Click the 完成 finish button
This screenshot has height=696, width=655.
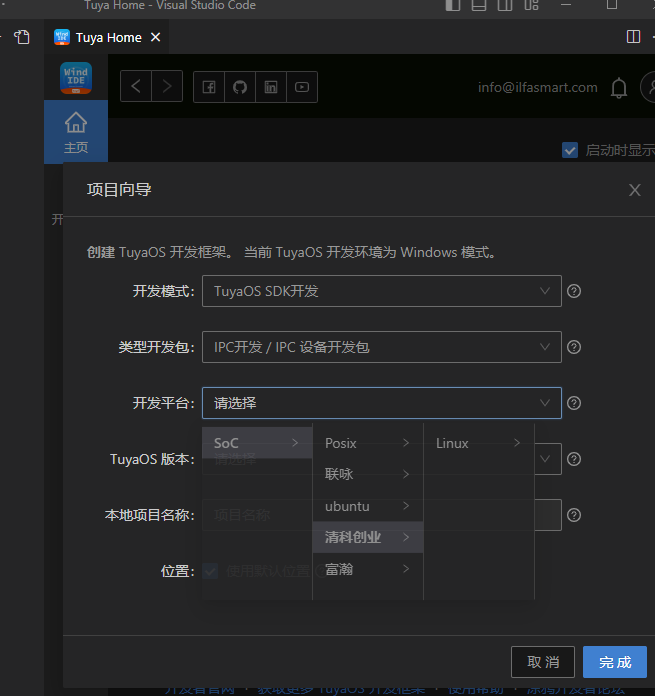[615, 662]
